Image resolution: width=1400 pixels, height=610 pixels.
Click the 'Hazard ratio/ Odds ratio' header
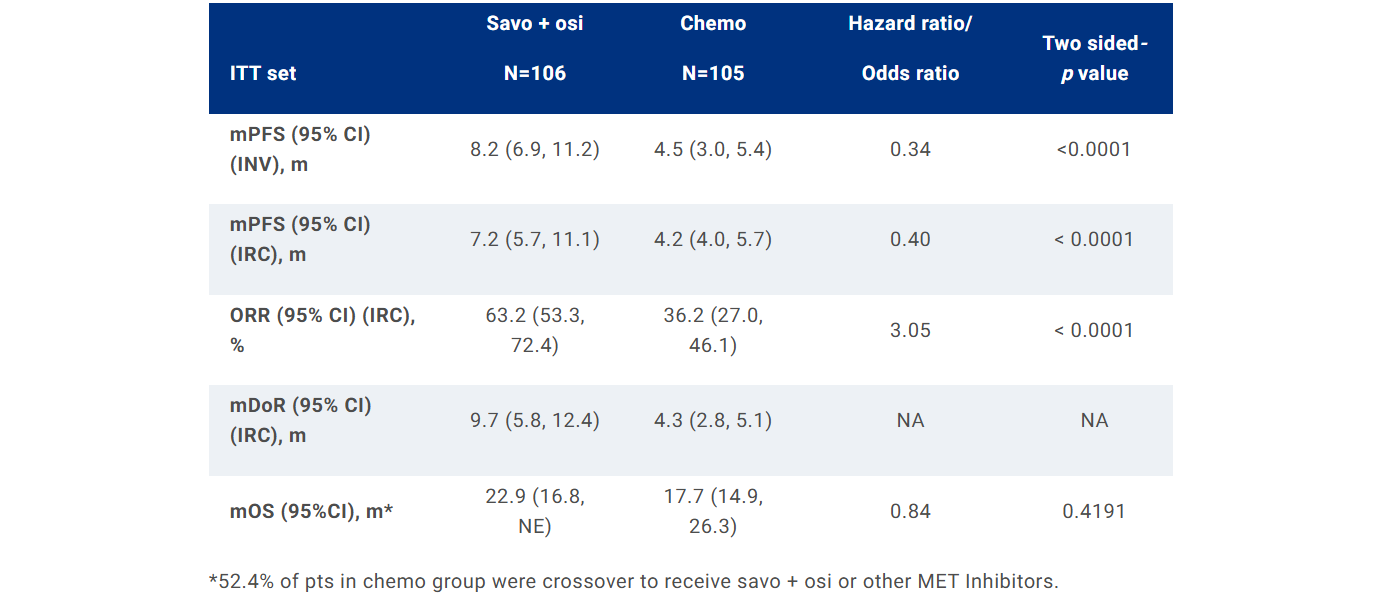pos(910,48)
